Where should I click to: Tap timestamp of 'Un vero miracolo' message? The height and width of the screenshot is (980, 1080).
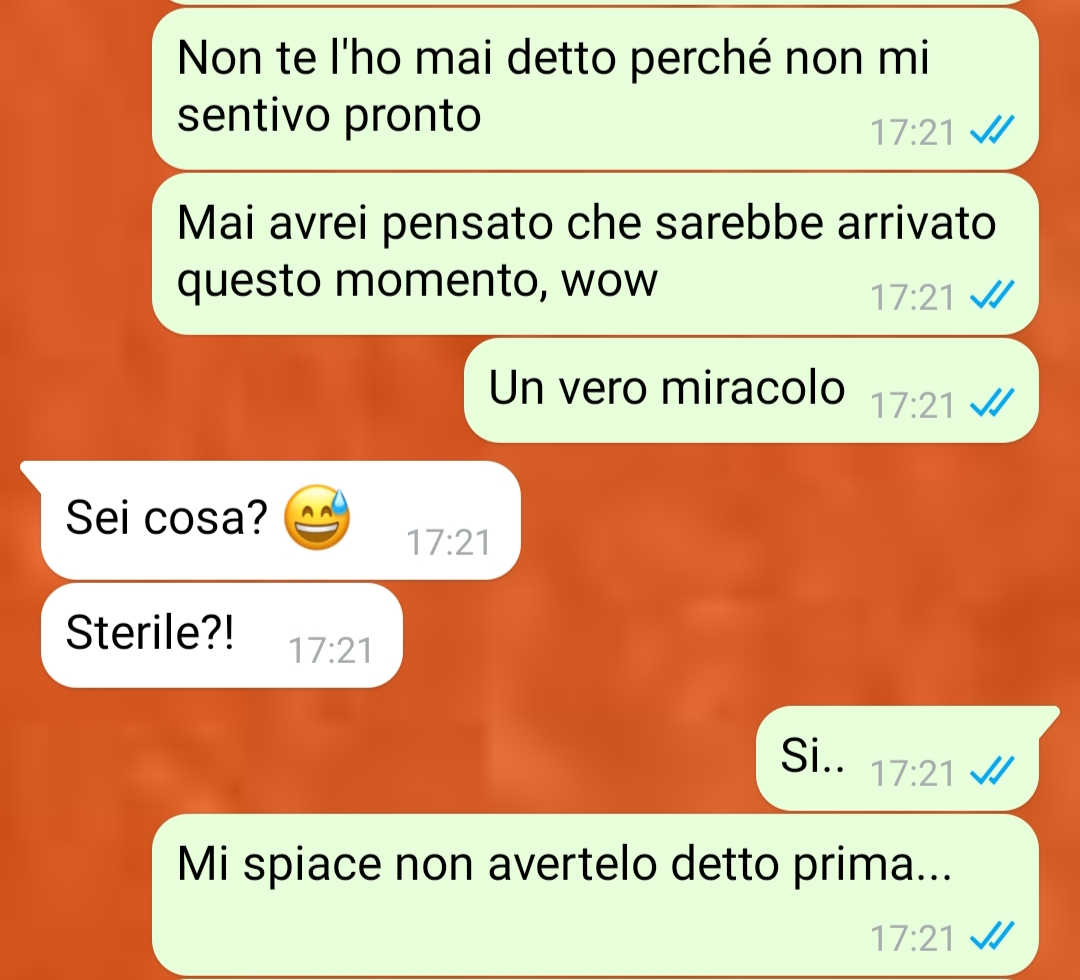(913, 405)
